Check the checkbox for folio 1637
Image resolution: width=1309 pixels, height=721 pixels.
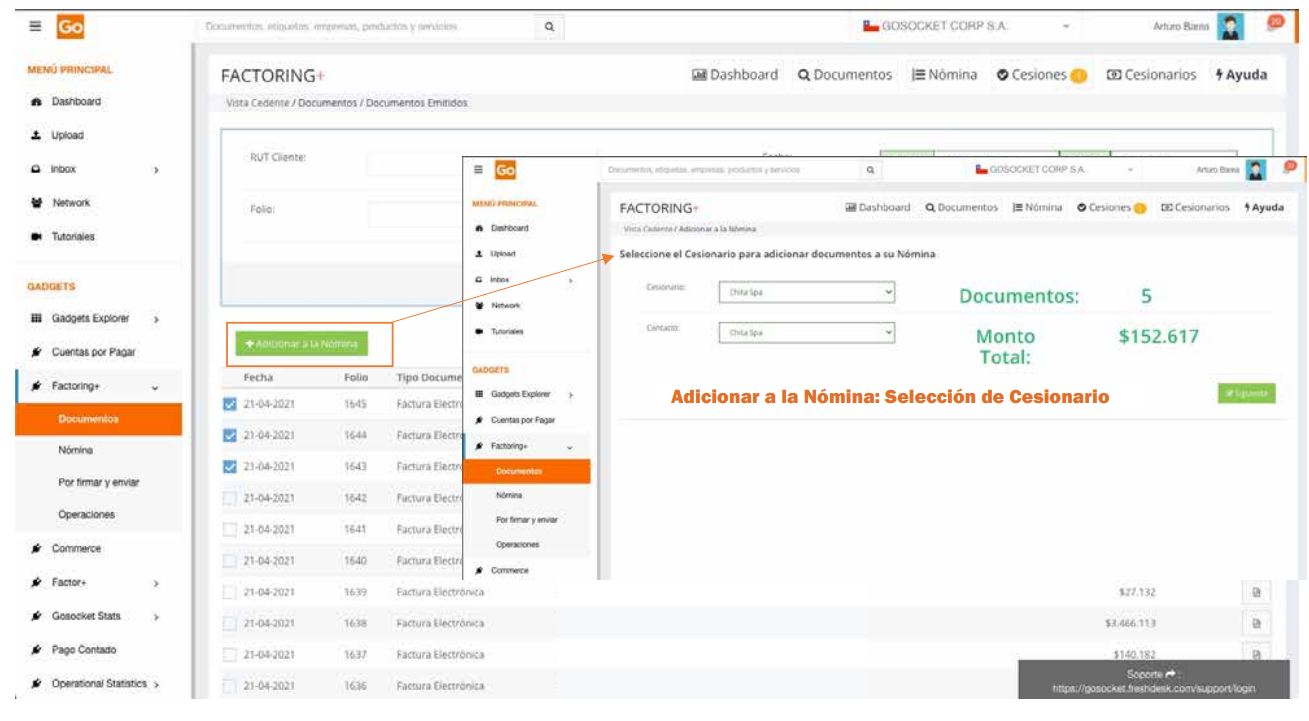pyautogui.click(x=230, y=654)
